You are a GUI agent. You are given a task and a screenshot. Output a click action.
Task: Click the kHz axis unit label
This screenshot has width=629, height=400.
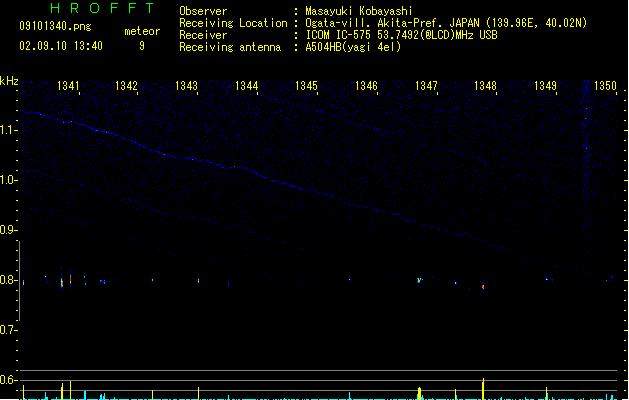tap(9, 81)
